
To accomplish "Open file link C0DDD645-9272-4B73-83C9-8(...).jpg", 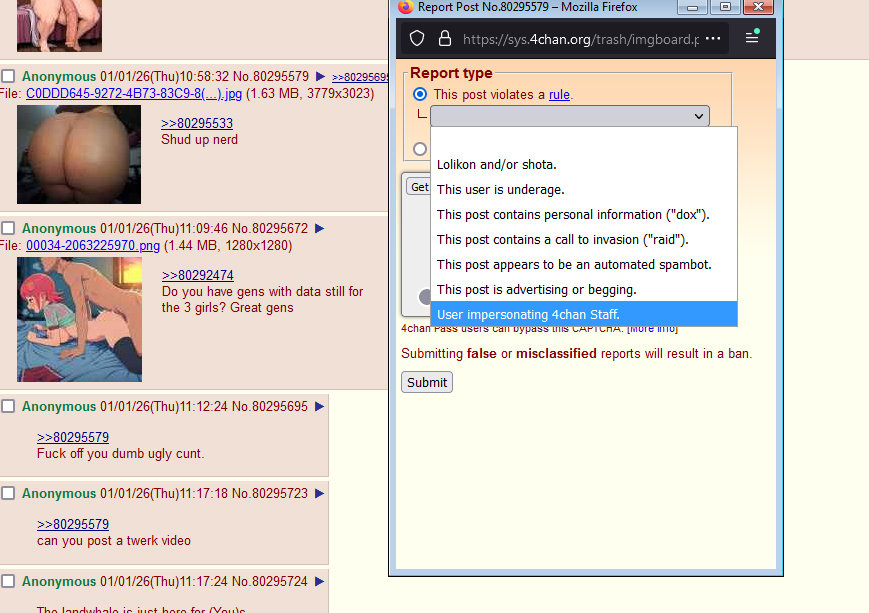I will (x=134, y=94).
